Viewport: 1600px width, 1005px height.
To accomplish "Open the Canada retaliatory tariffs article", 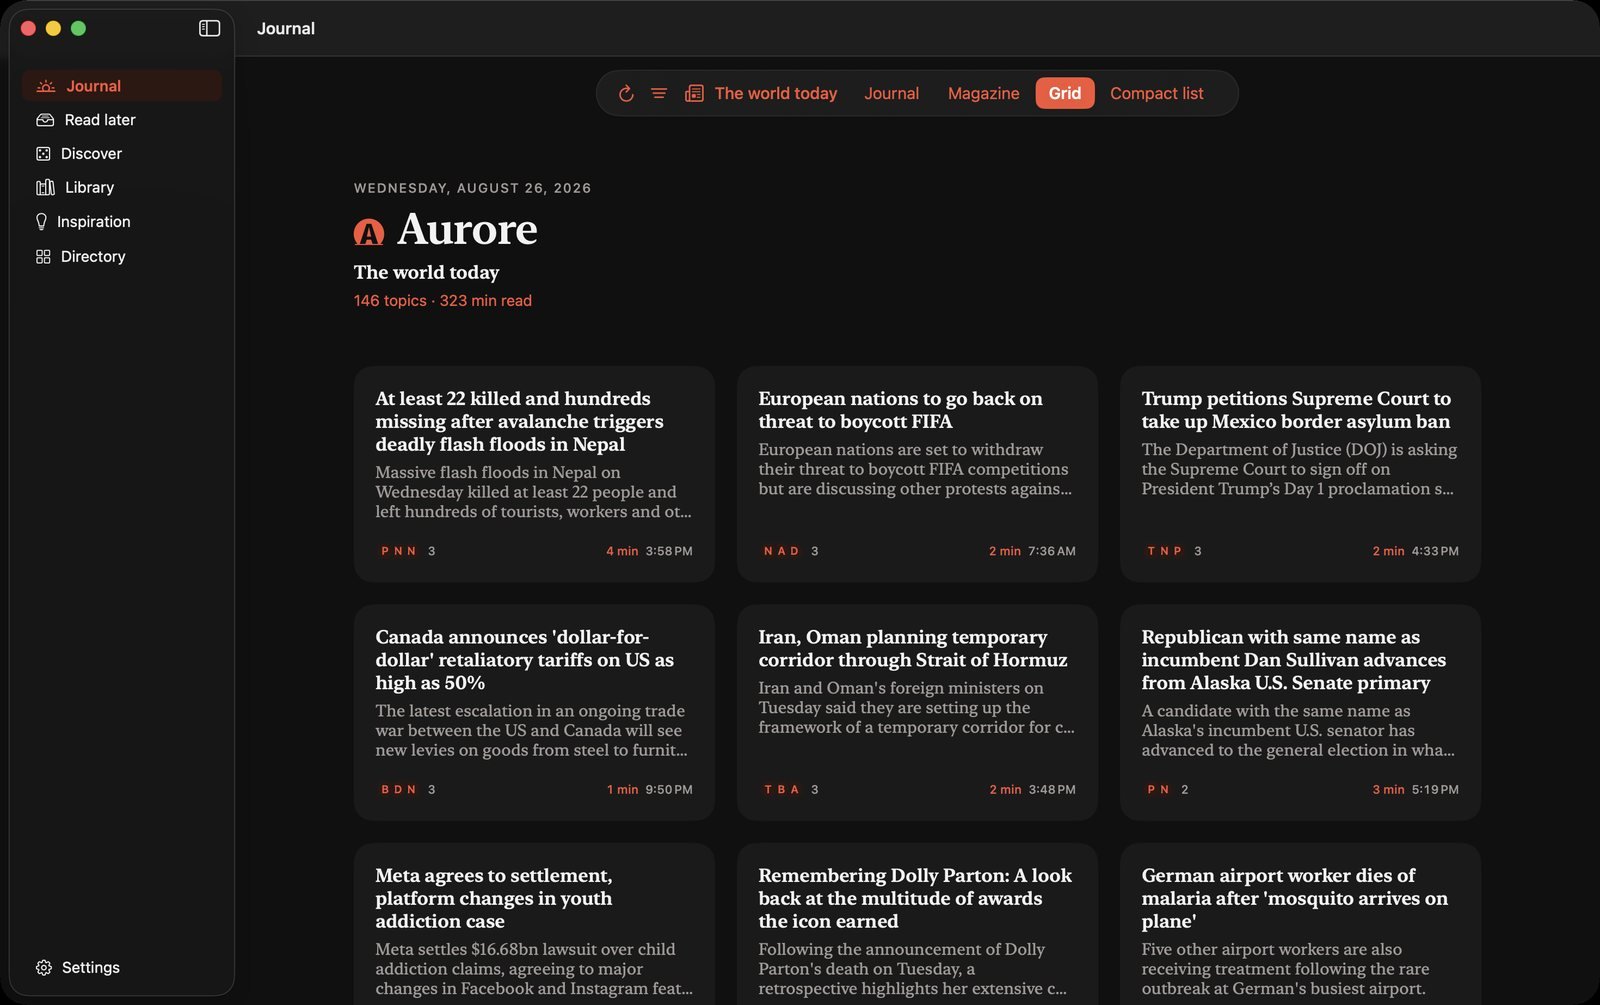I will 534,713.
